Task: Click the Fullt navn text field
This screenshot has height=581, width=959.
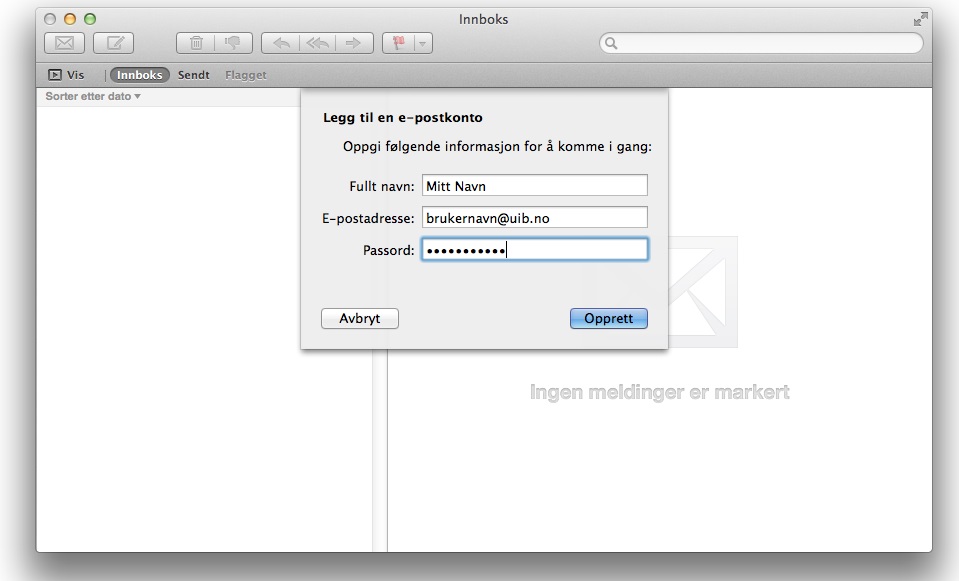Action: (x=534, y=186)
